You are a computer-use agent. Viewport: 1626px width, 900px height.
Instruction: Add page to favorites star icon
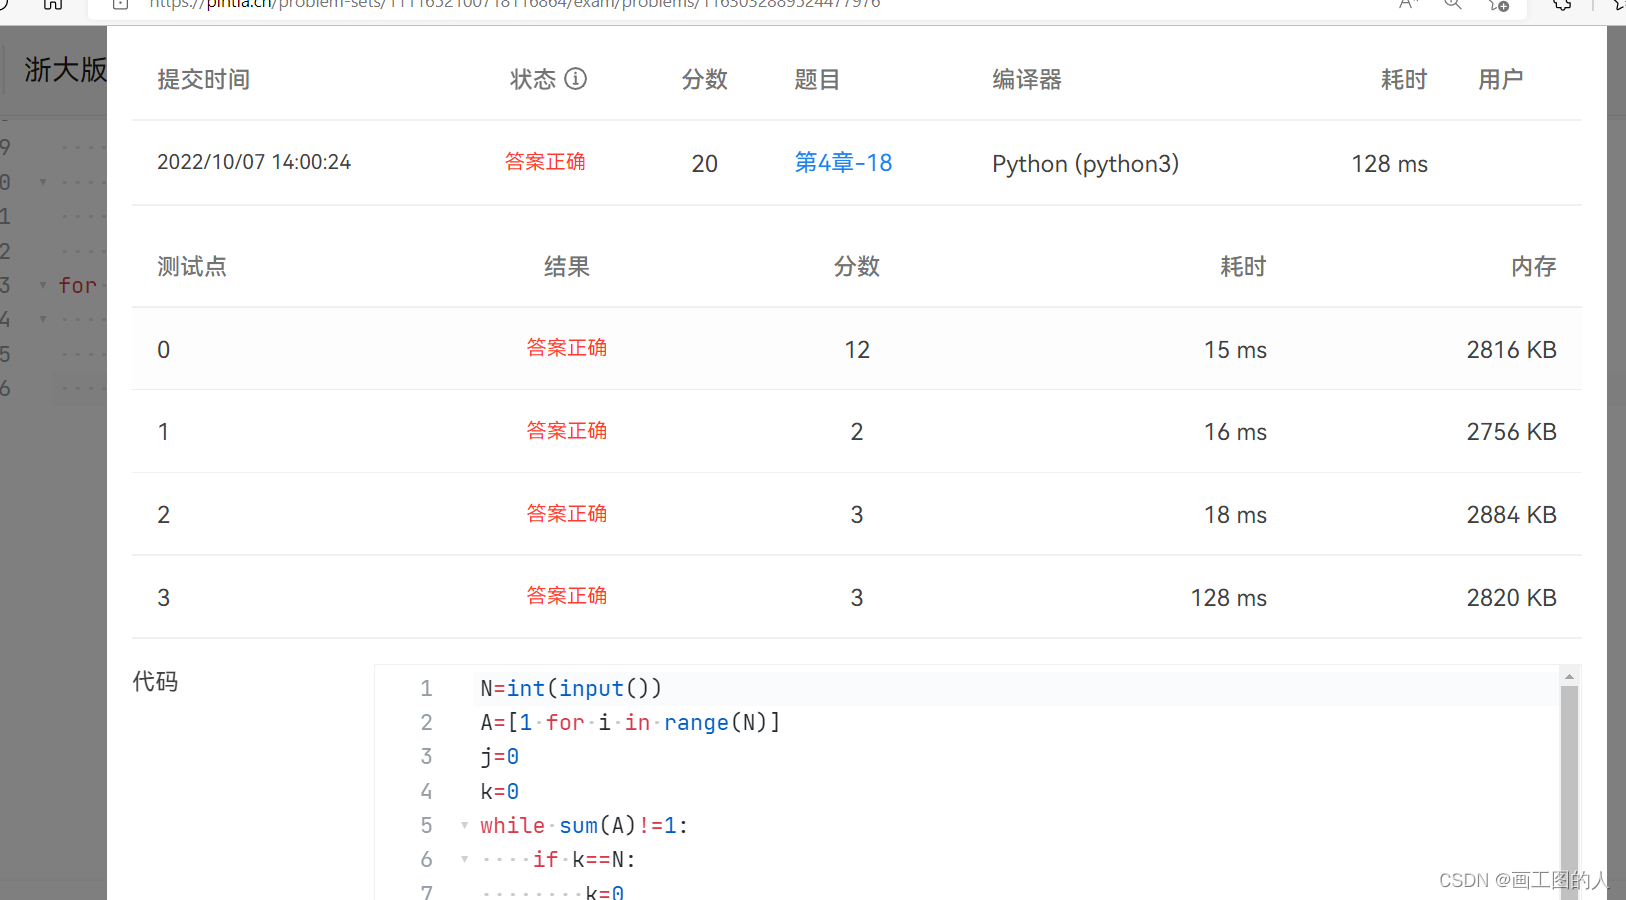click(1498, 4)
